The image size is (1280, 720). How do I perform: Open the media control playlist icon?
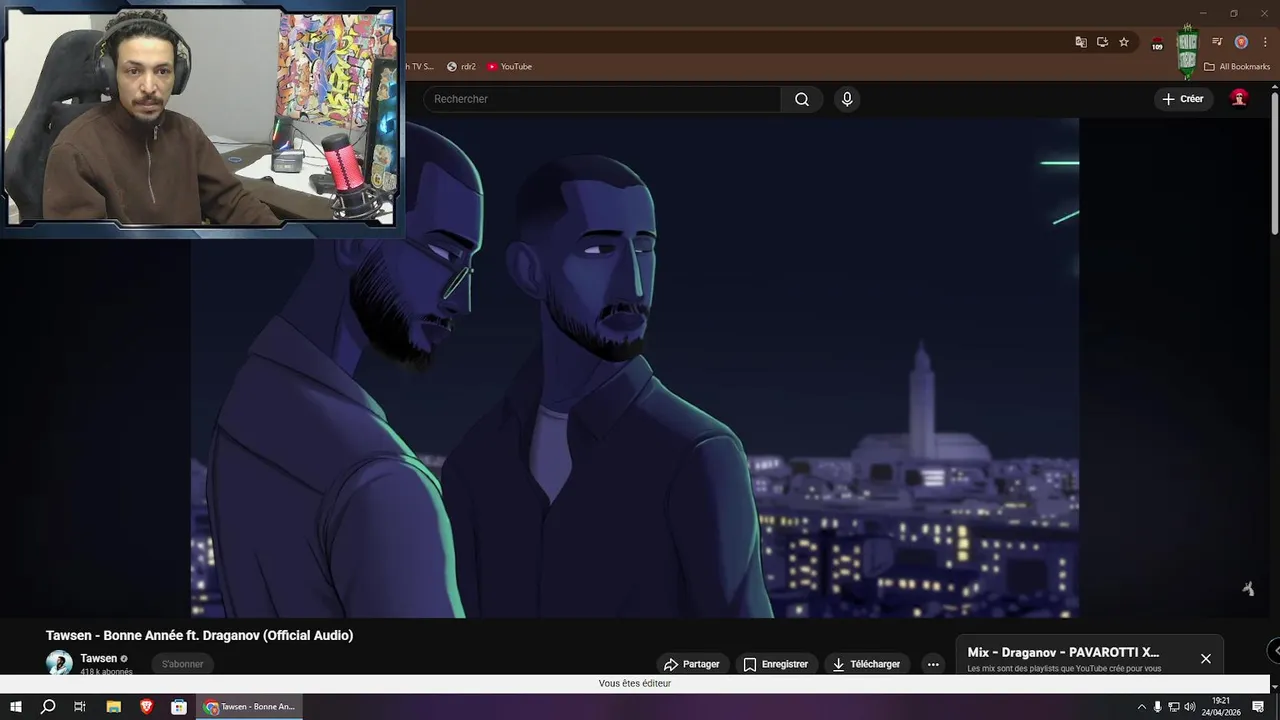pyautogui.click(x=1217, y=42)
